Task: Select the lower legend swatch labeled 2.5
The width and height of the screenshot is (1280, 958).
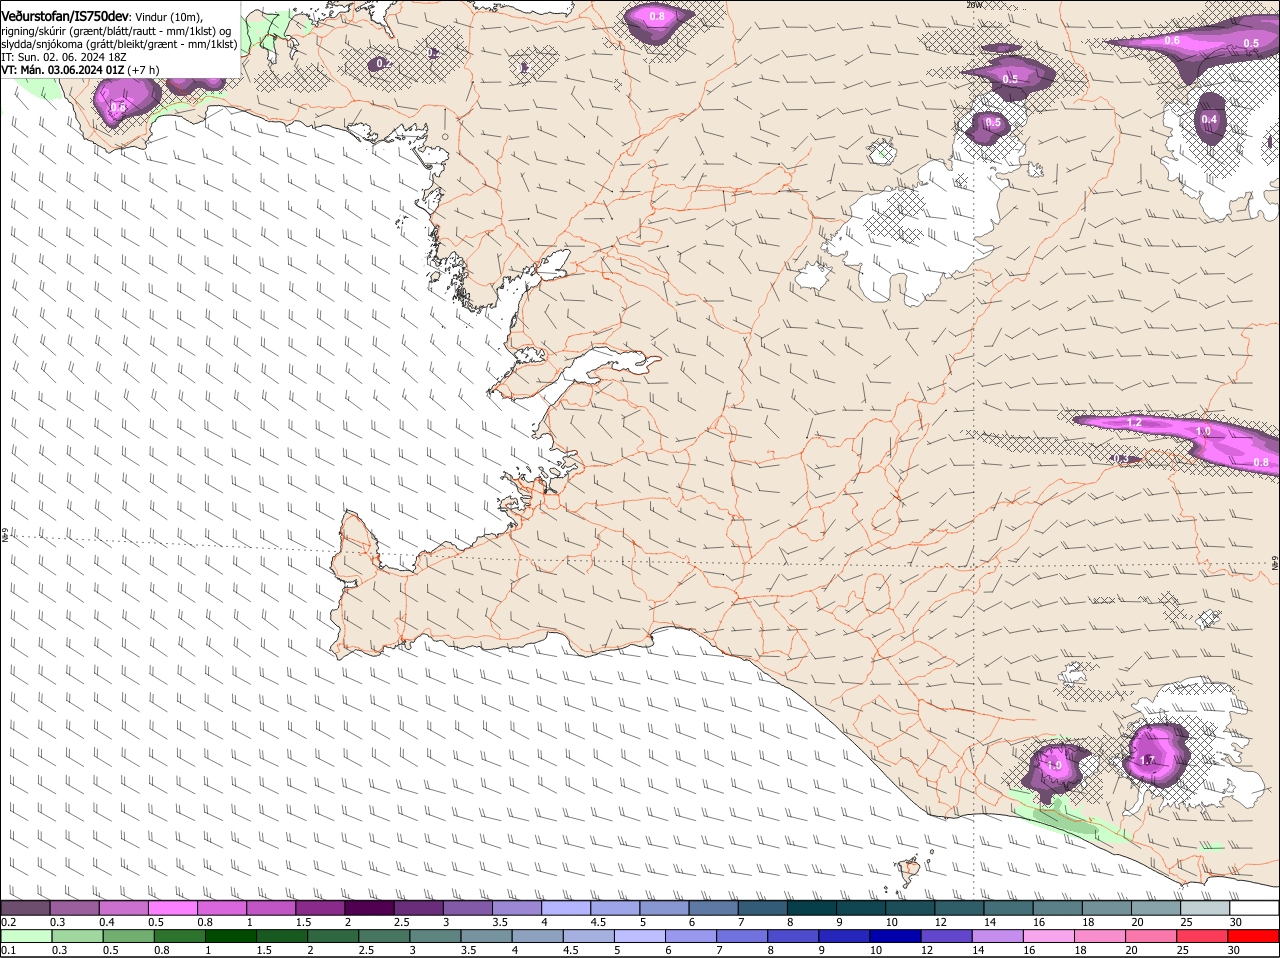Action: click(x=383, y=936)
